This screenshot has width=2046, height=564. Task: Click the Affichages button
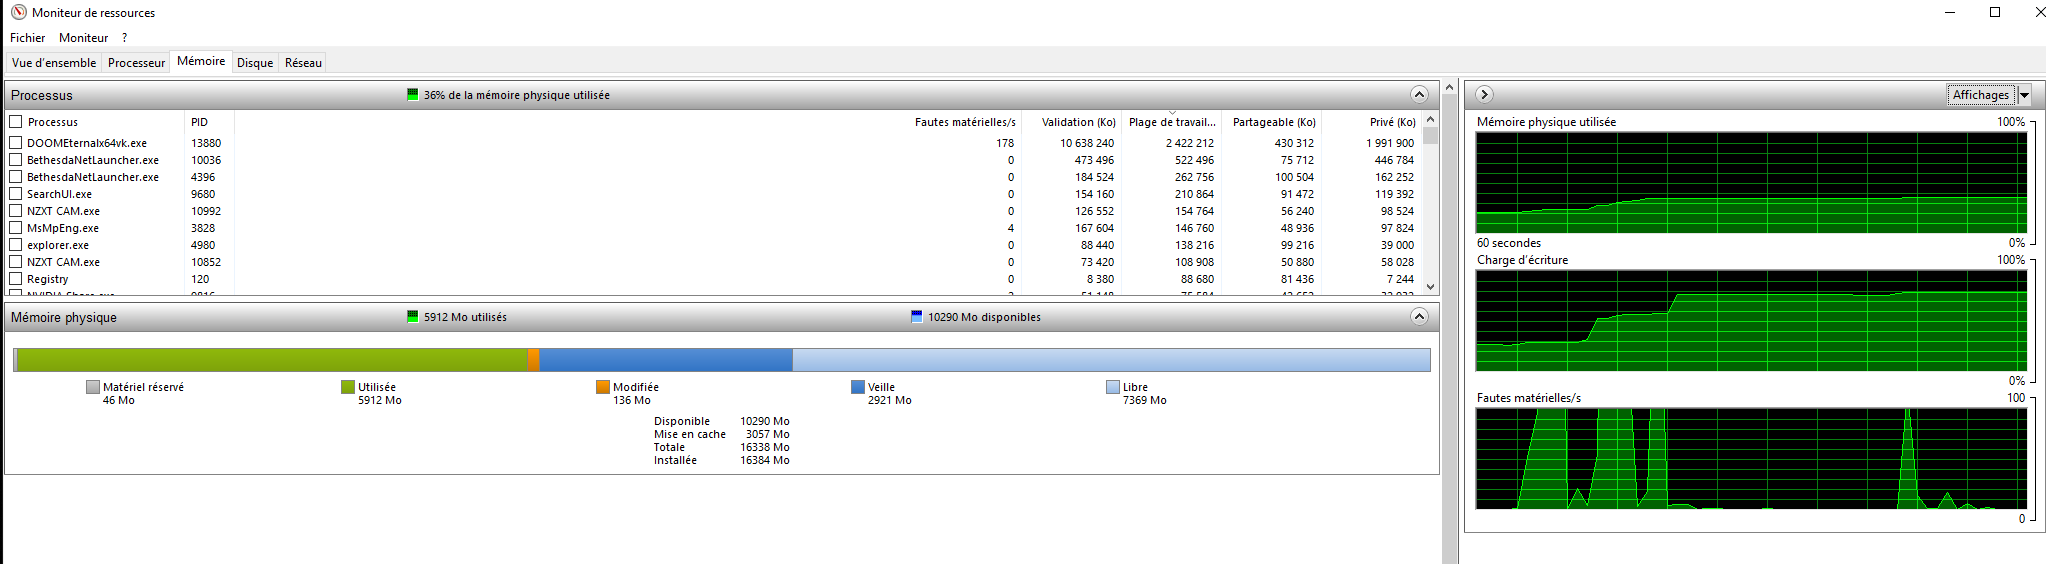pyautogui.click(x=1981, y=95)
